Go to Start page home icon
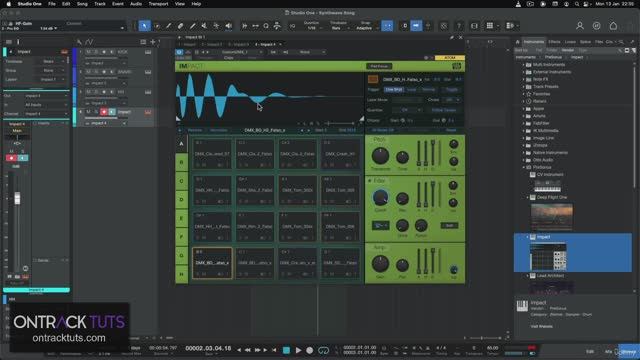Screen dimensions: 640x360 (613, 26)
